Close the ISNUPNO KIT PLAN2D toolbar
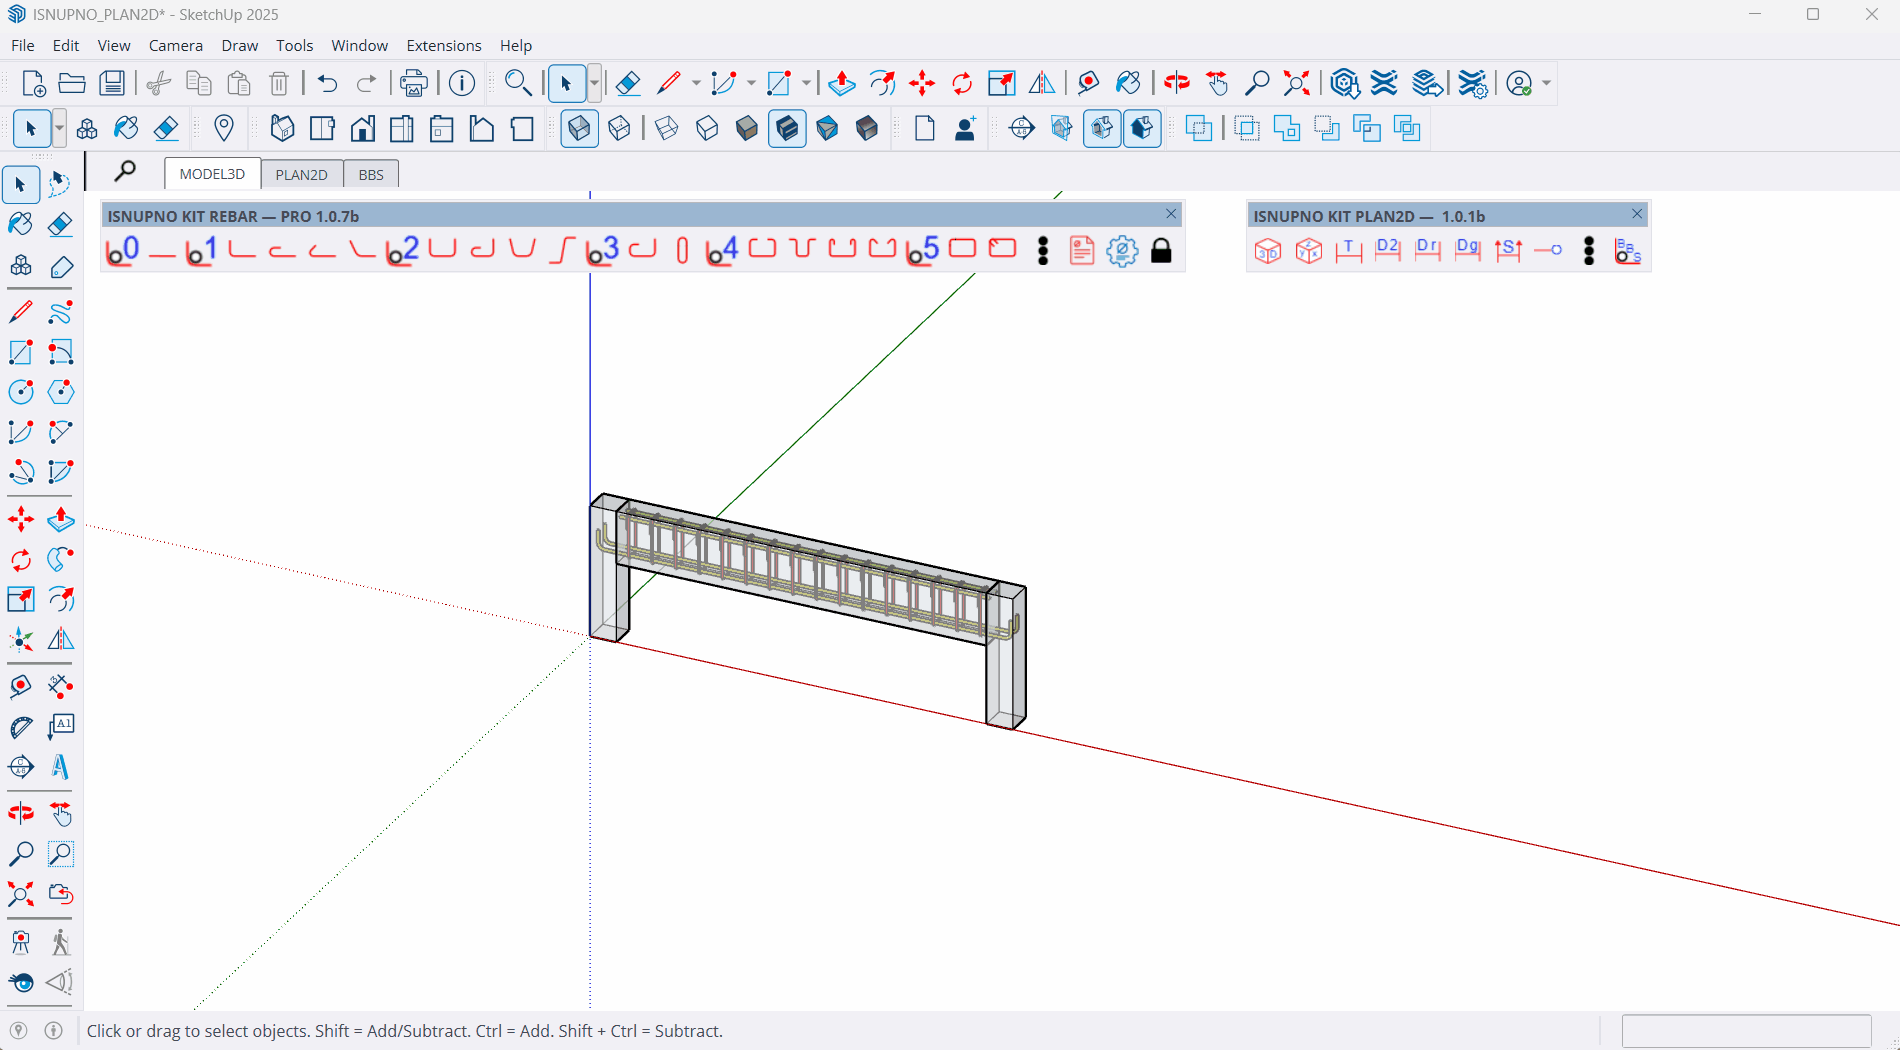Viewport: 1900px width, 1050px height. coord(1637,214)
